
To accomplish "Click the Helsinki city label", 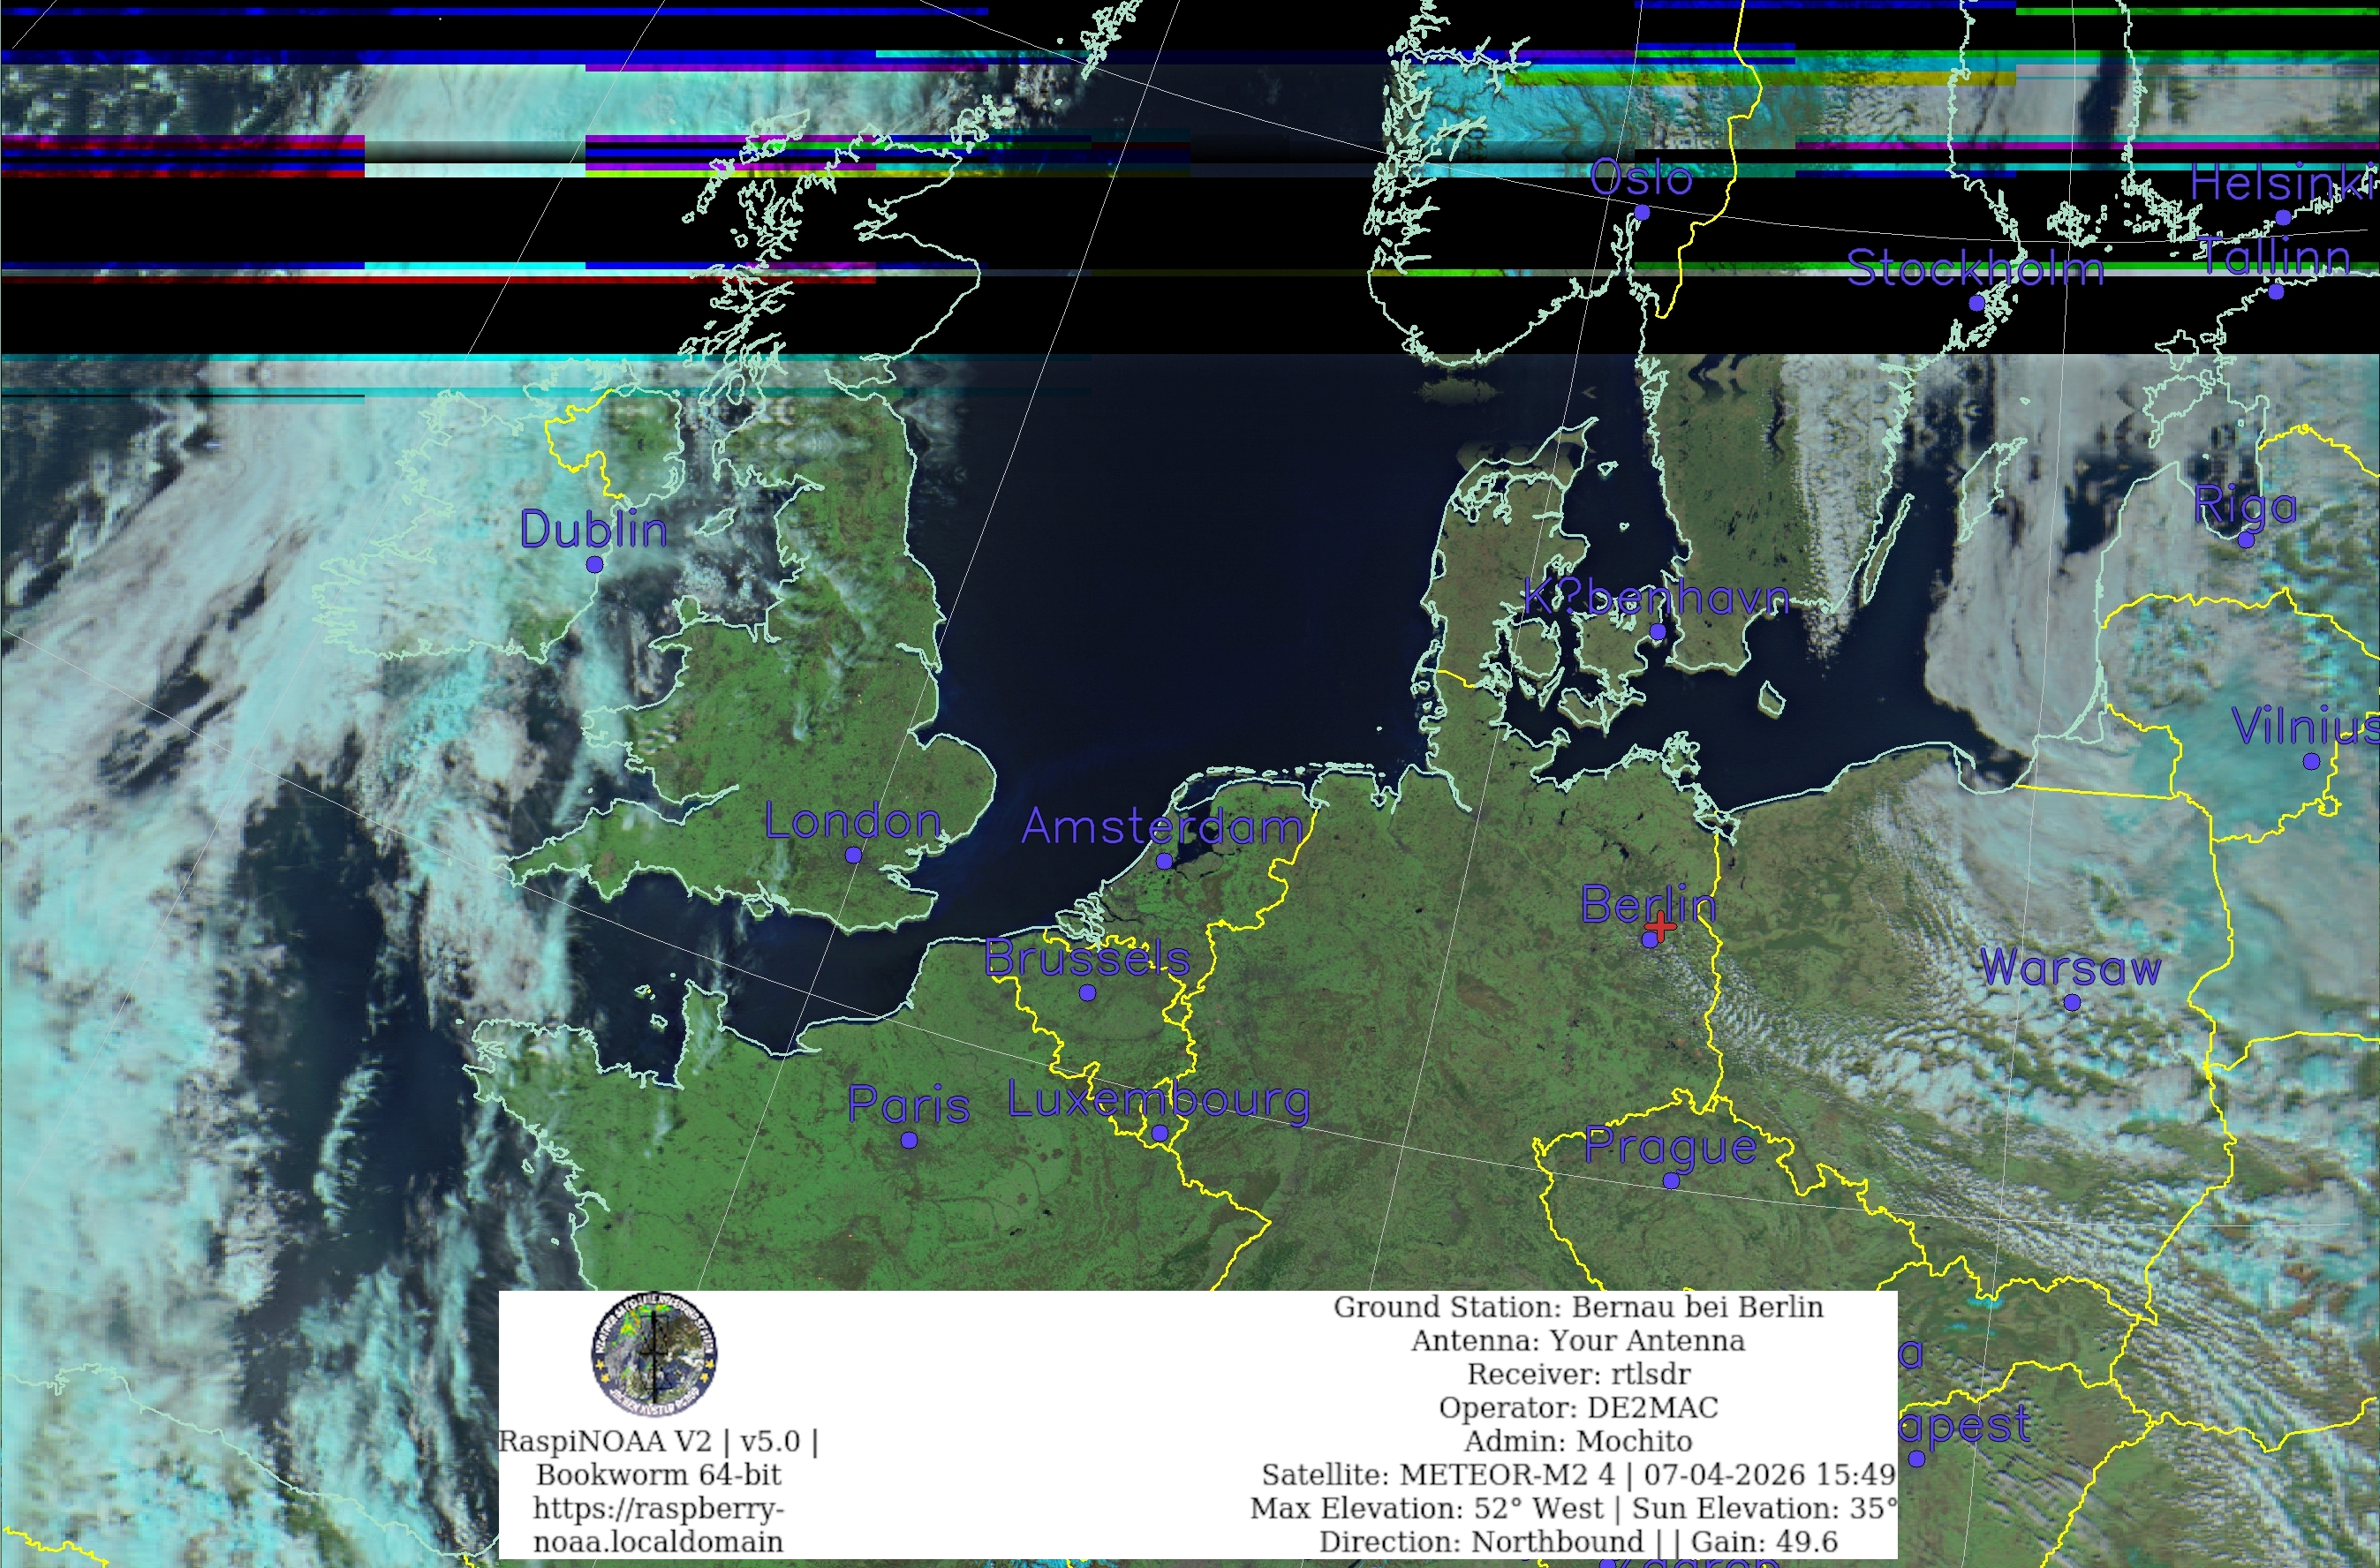I will point(2282,183).
